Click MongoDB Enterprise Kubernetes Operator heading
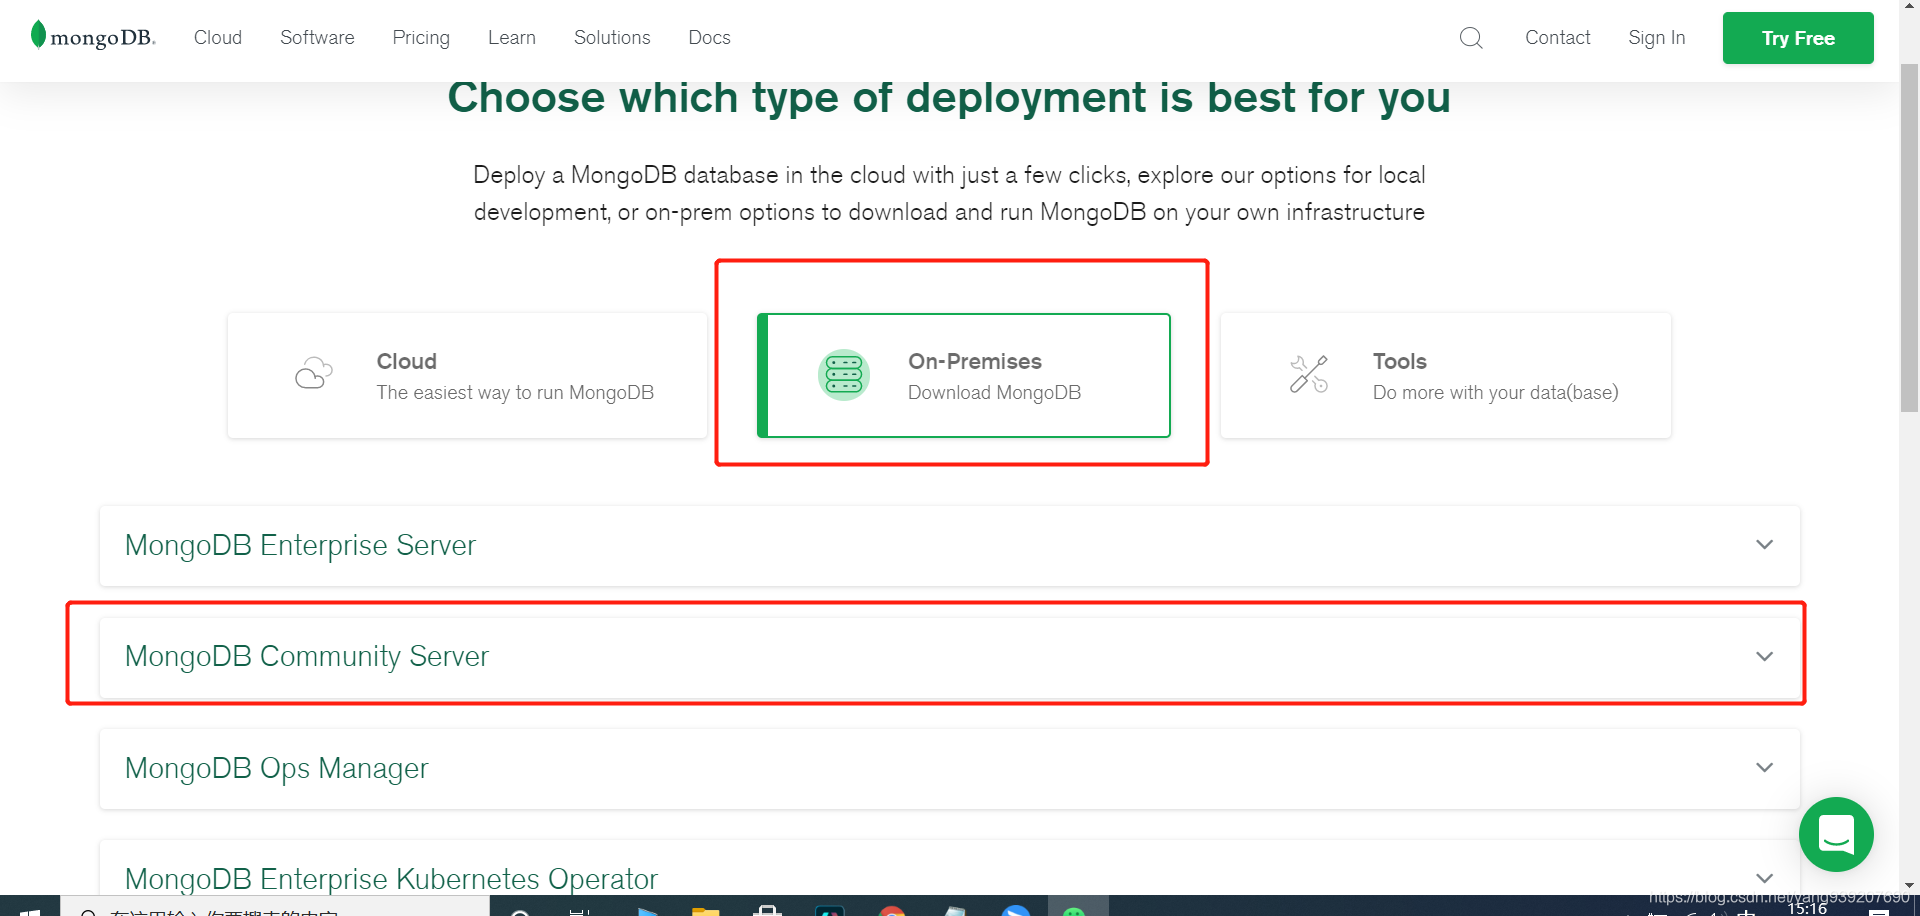This screenshot has width=1920, height=916. [x=391, y=878]
